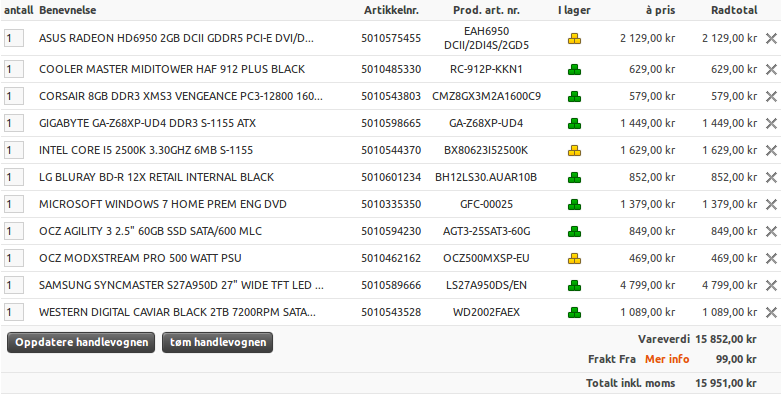781x398 pixels.
Task: Click the Artikkelnr. column header
Action: 391,10
